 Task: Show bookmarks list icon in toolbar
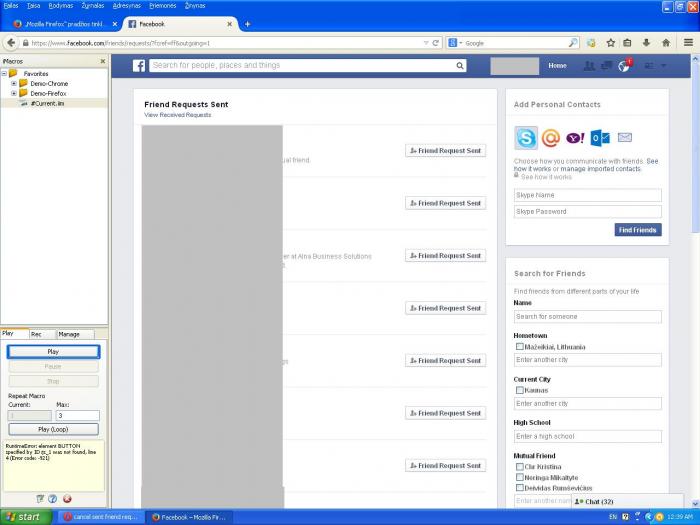(x=627, y=43)
